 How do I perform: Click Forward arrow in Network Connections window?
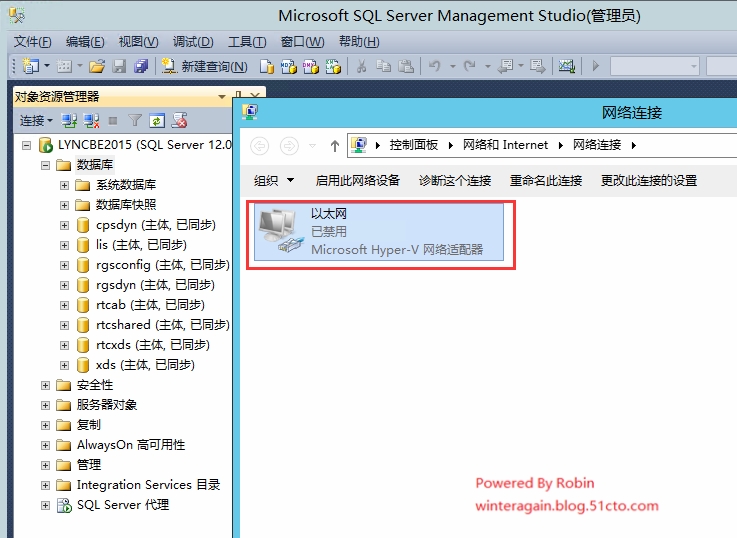(x=289, y=146)
